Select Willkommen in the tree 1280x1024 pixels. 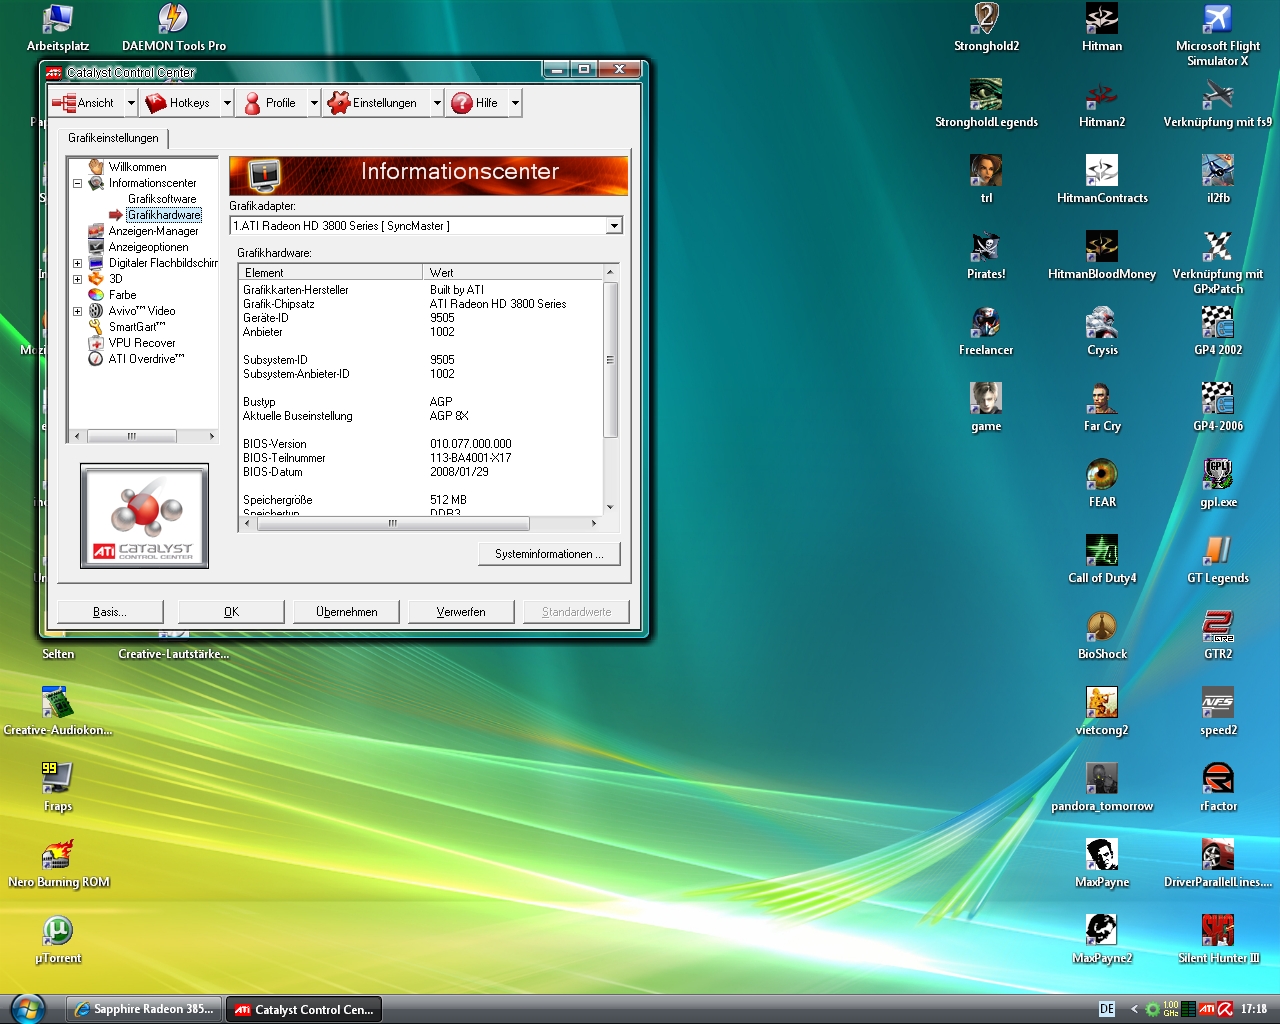[x=137, y=167]
